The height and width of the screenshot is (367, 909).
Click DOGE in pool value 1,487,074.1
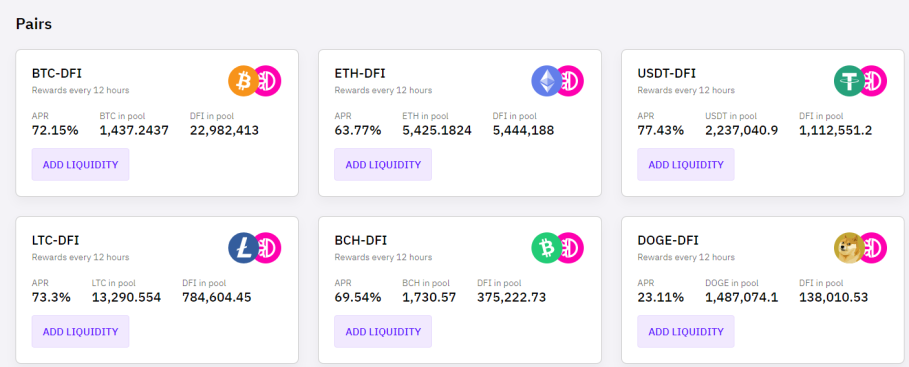[741, 297]
